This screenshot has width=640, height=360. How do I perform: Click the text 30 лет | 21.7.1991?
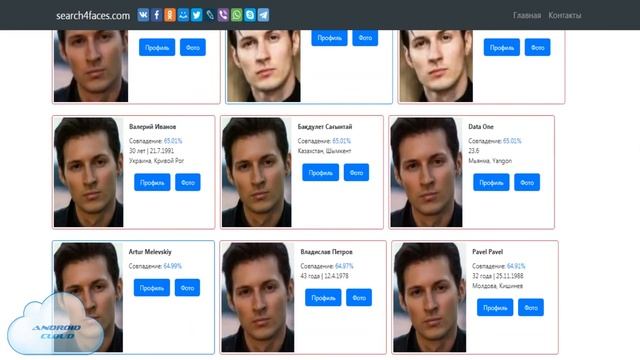click(x=151, y=151)
